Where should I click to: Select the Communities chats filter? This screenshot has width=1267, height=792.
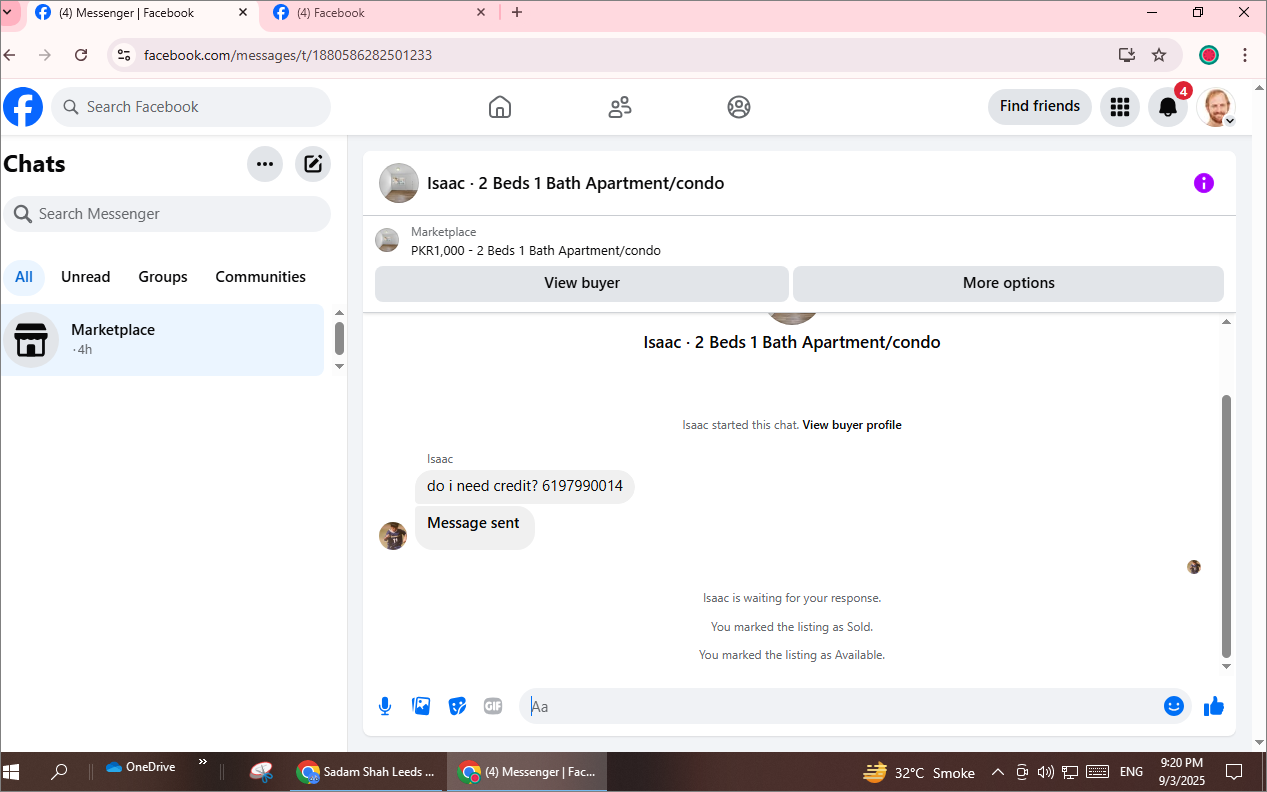pyautogui.click(x=261, y=277)
